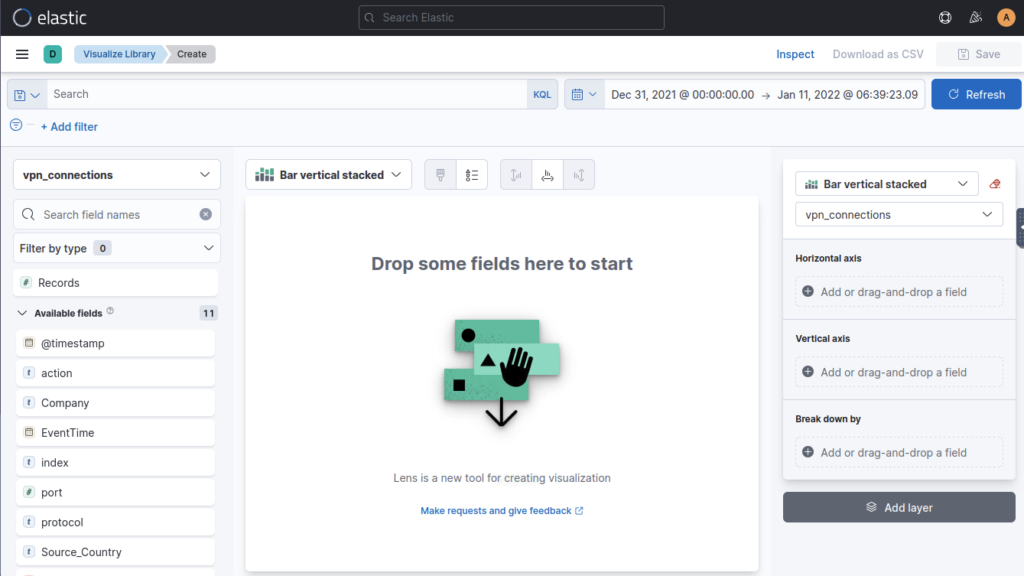This screenshot has width=1024, height=576.
Task: Select the protocol field
Action: [116, 522]
